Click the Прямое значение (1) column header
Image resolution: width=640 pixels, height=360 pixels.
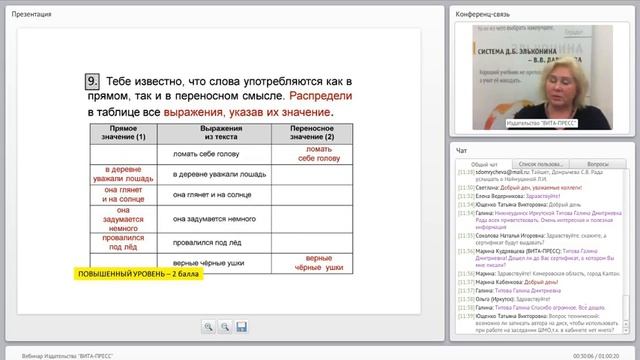pyautogui.click(x=124, y=133)
